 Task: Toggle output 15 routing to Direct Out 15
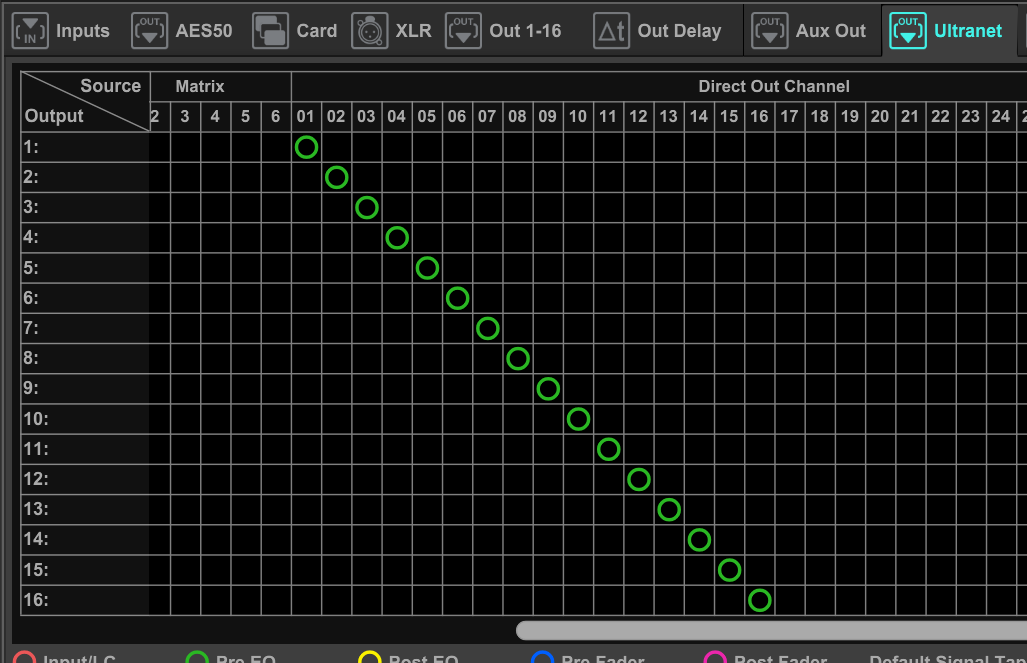tap(729, 570)
